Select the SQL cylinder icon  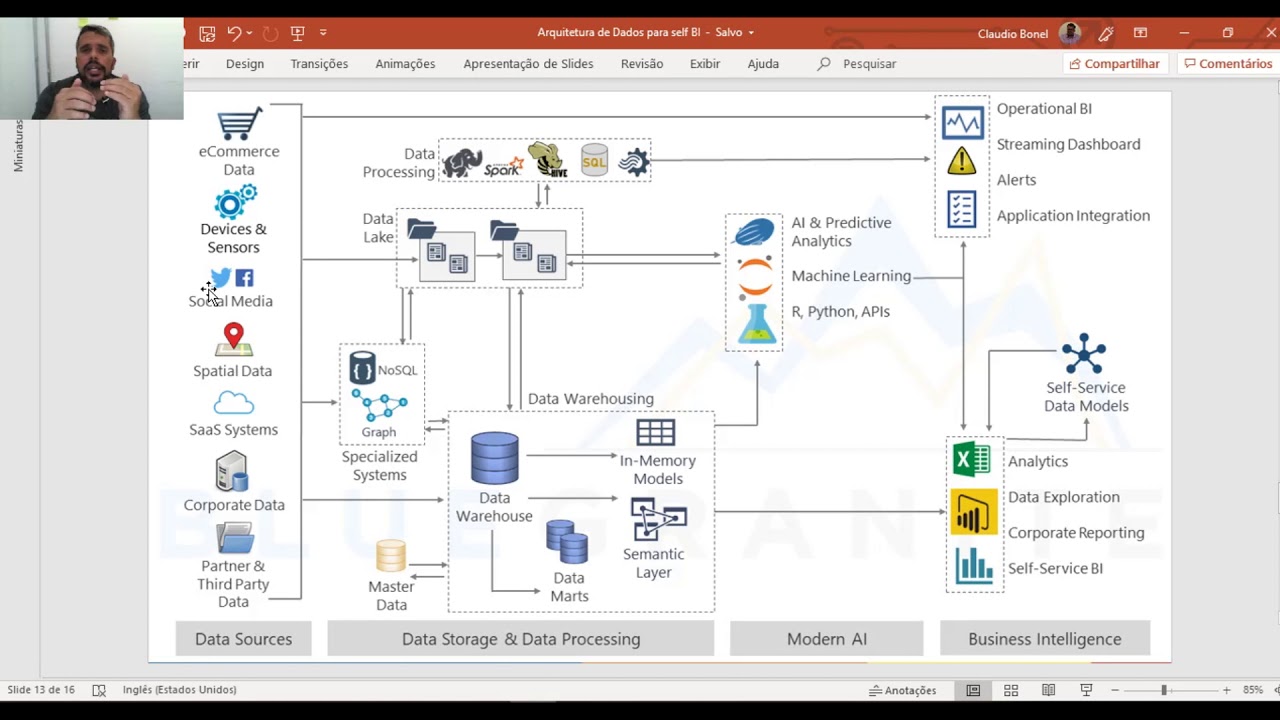click(x=595, y=161)
